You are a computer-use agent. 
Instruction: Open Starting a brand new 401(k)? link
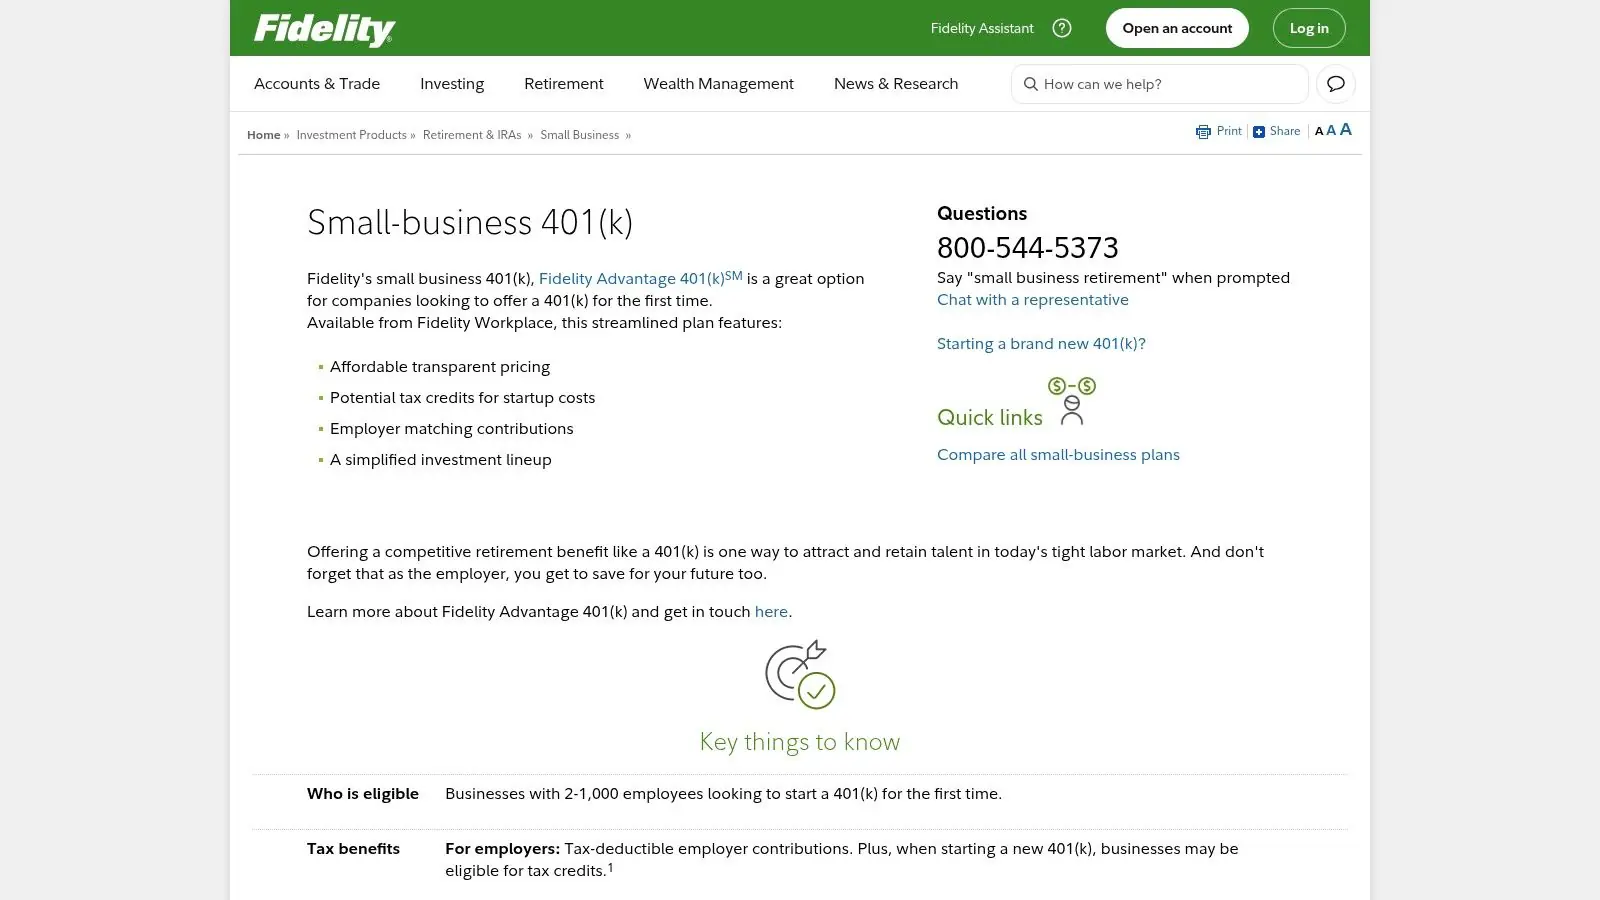1041,344
